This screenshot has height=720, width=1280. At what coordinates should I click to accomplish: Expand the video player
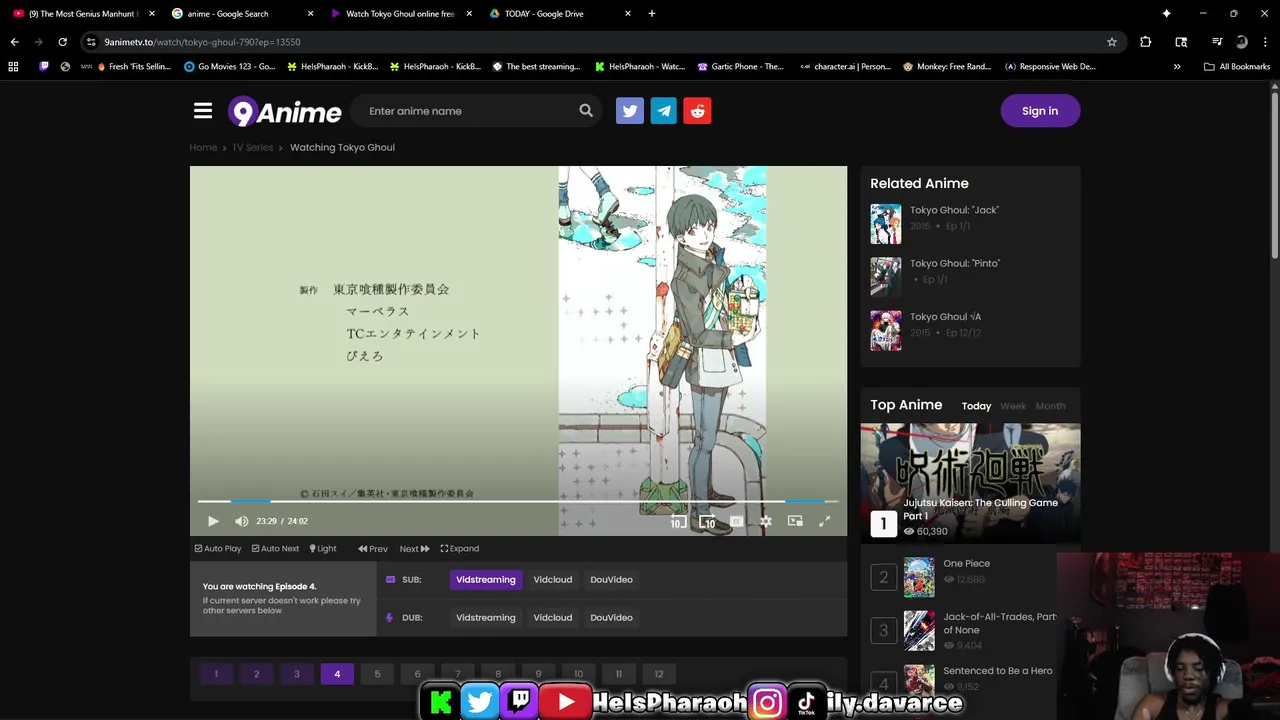(x=460, y=548)
